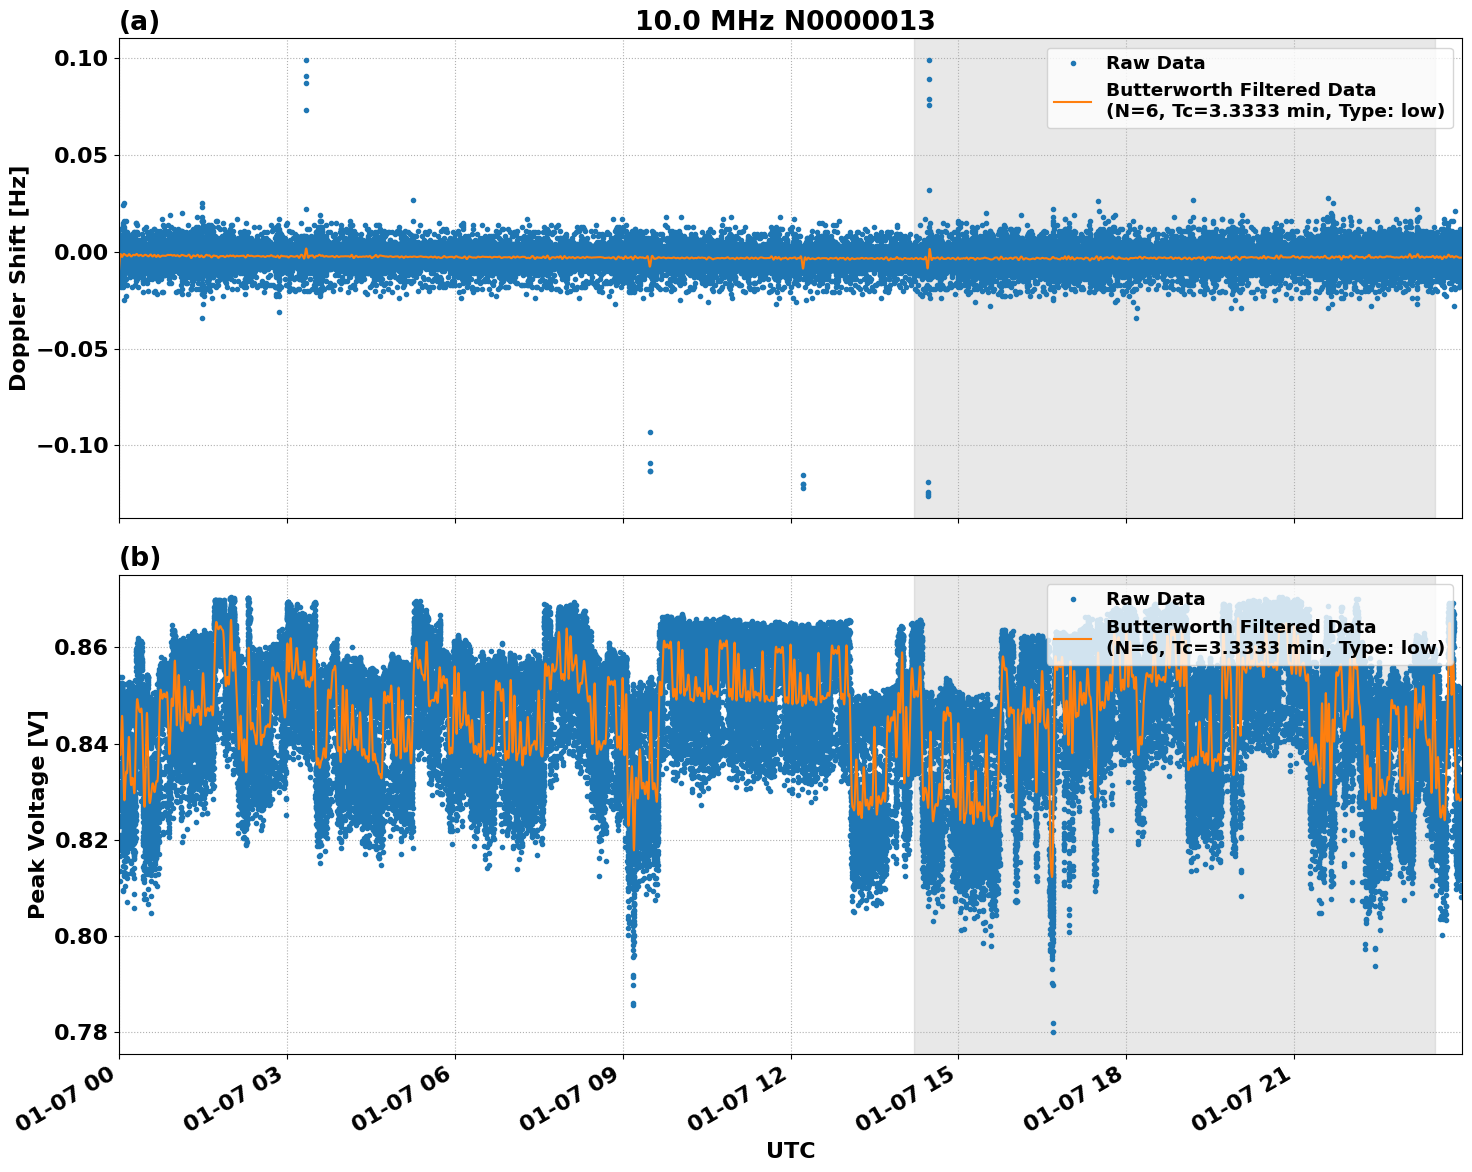Click the gray shaded region in panel (a)
Screen dimensions: 1472x1172
(x=1150, y=400)
